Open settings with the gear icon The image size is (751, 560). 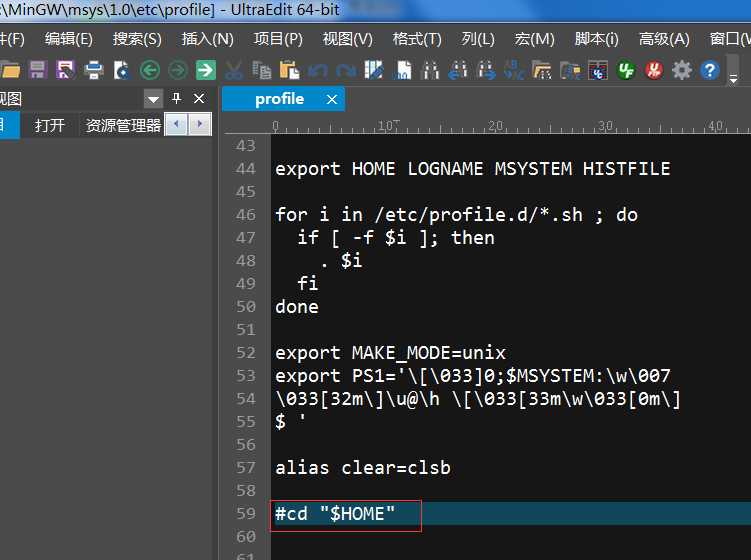682,70
